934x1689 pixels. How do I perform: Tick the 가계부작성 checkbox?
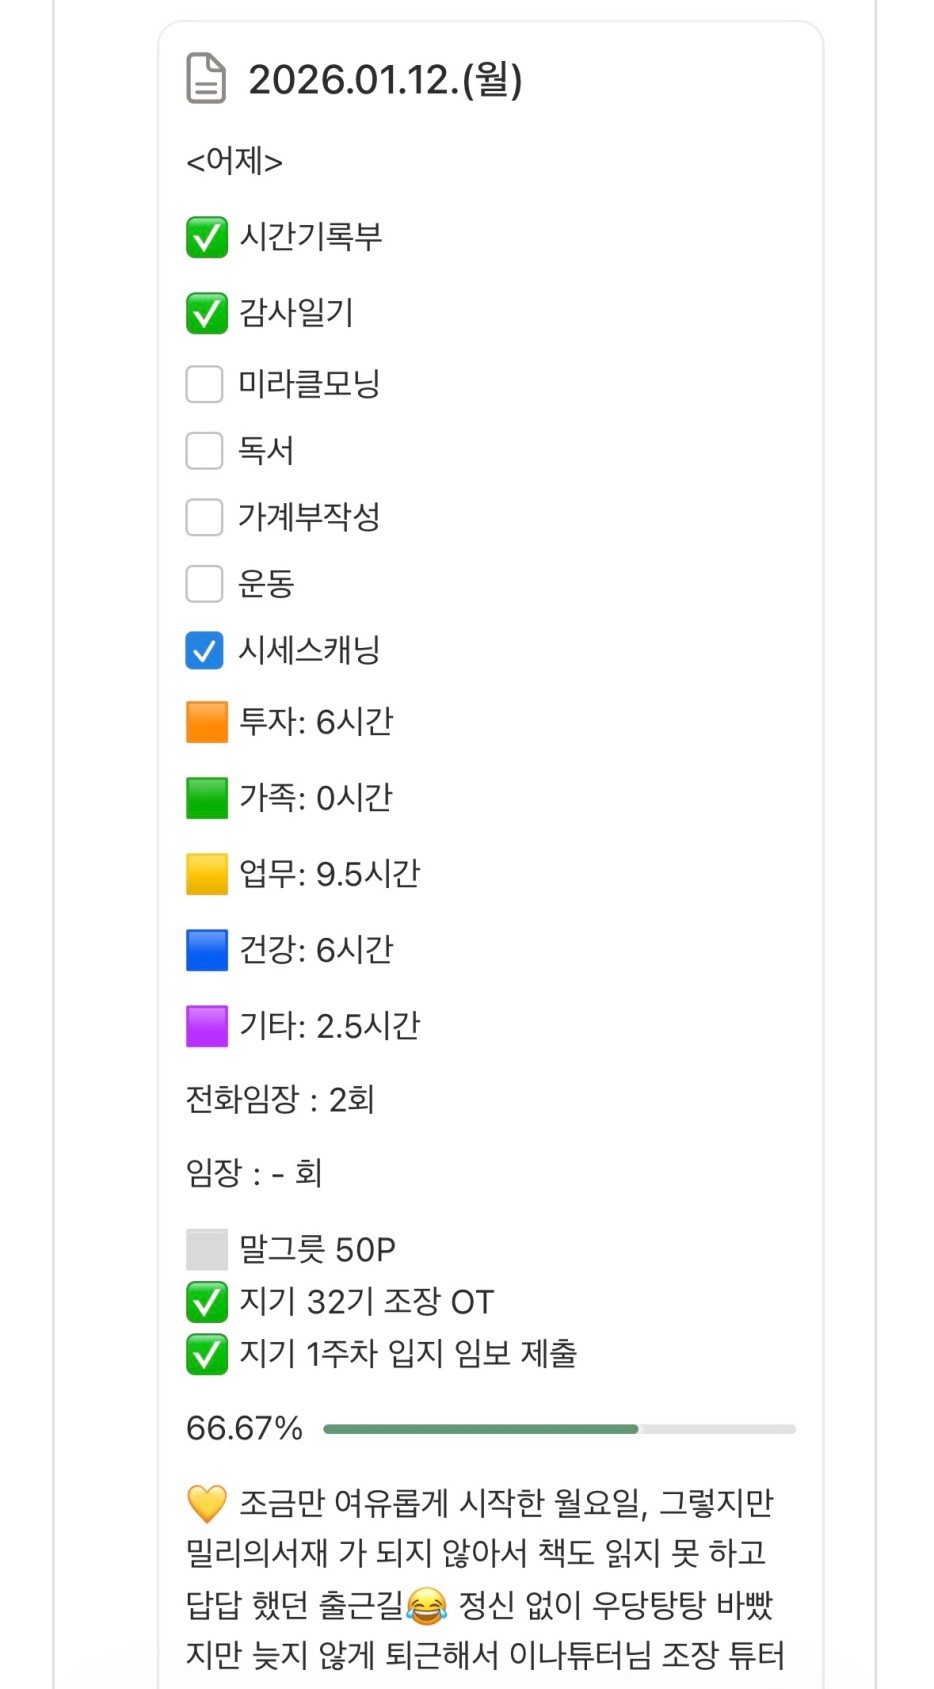point(205,517)
